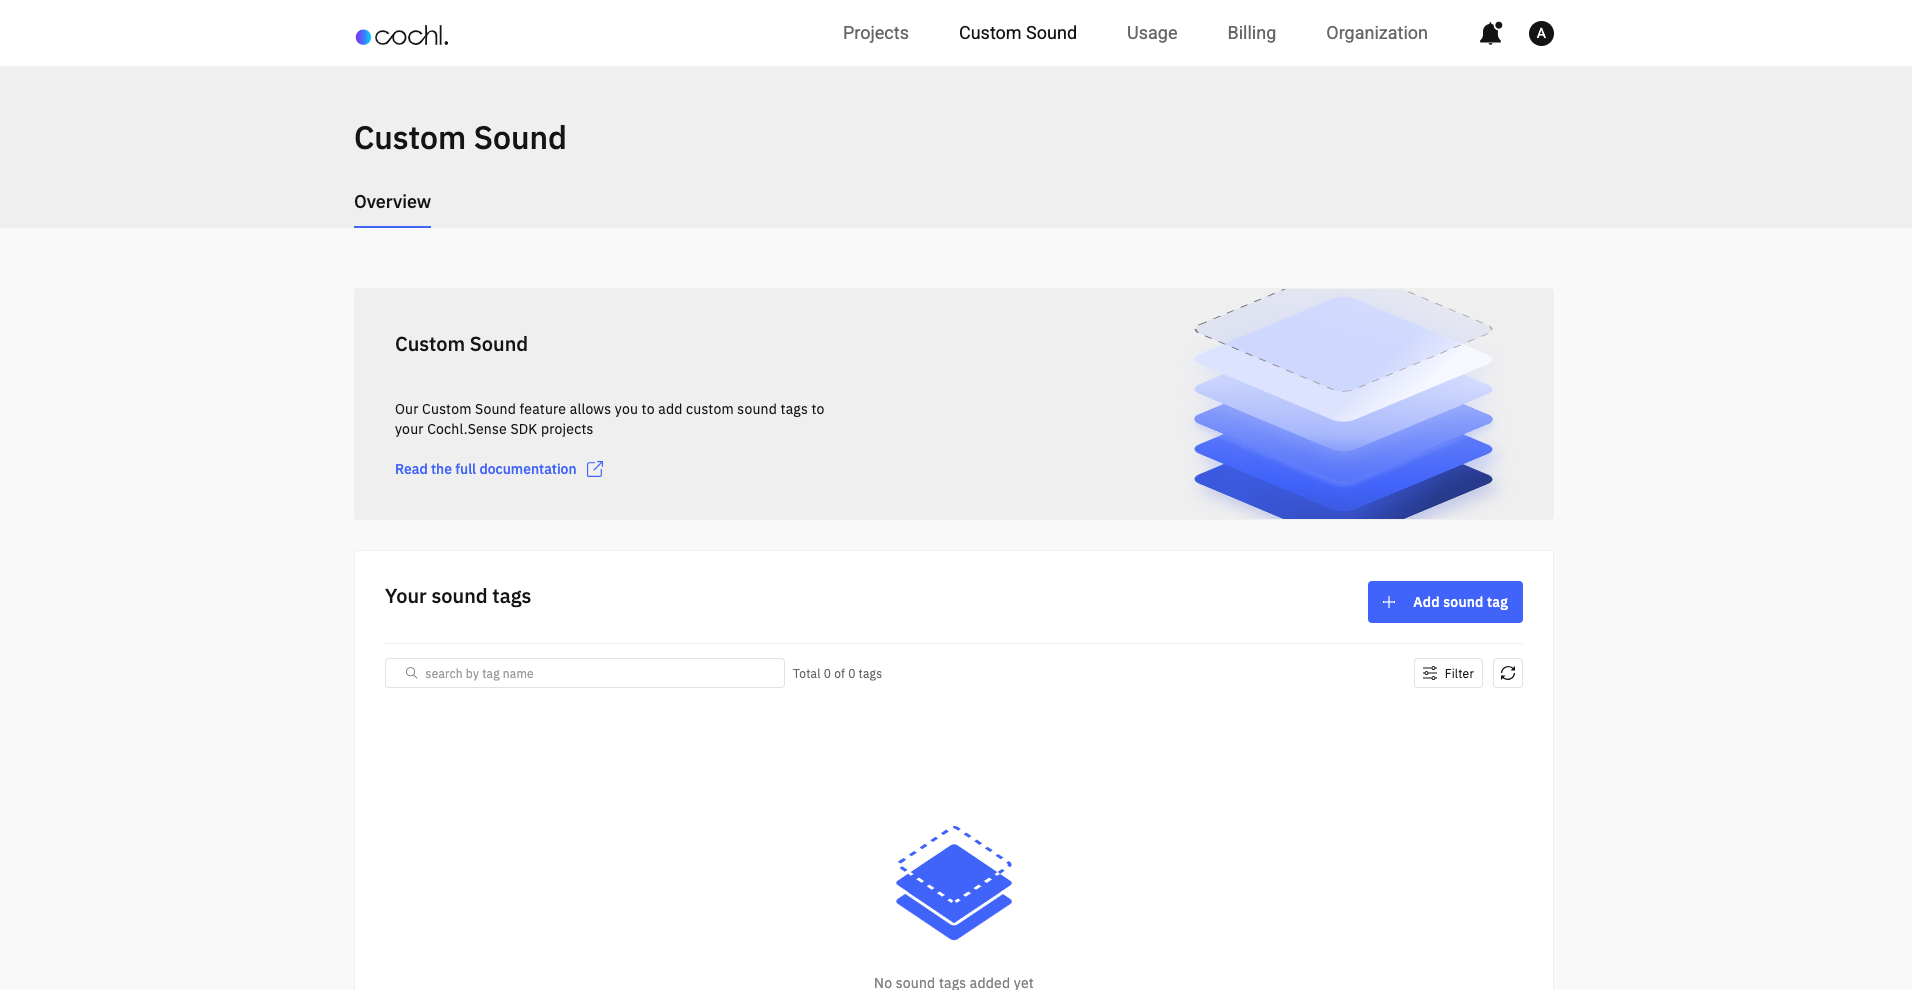This screenshot has width=1912, height=990.
Task: Click the empty-state layers illustration
Action: coord(954,883)
